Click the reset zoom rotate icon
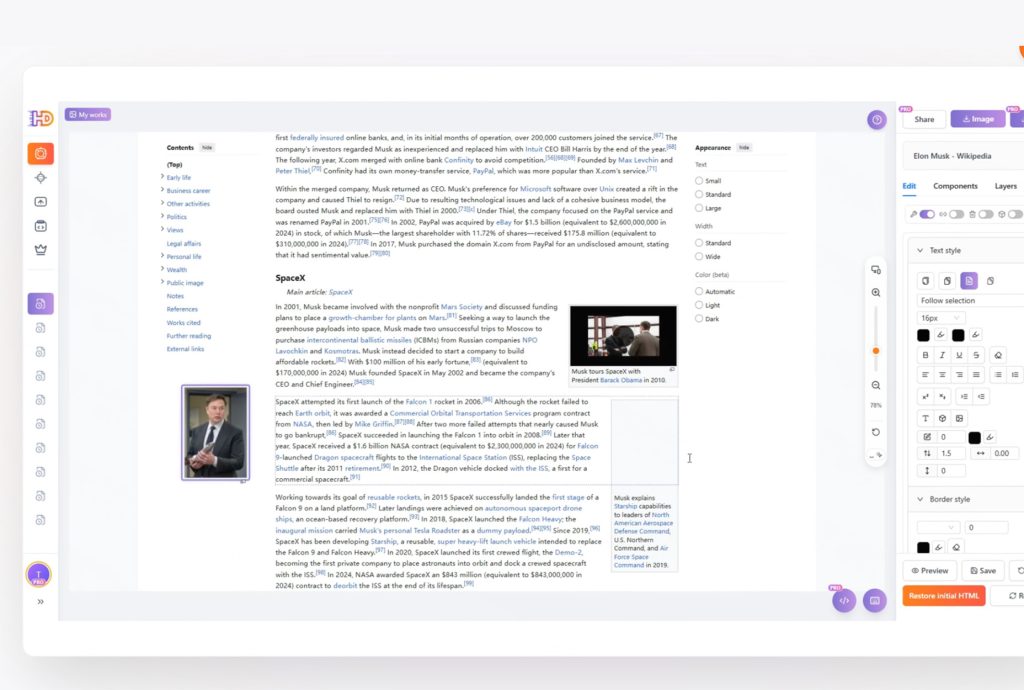Viewport: 1024px width, 690px height. tap(876, 432)
